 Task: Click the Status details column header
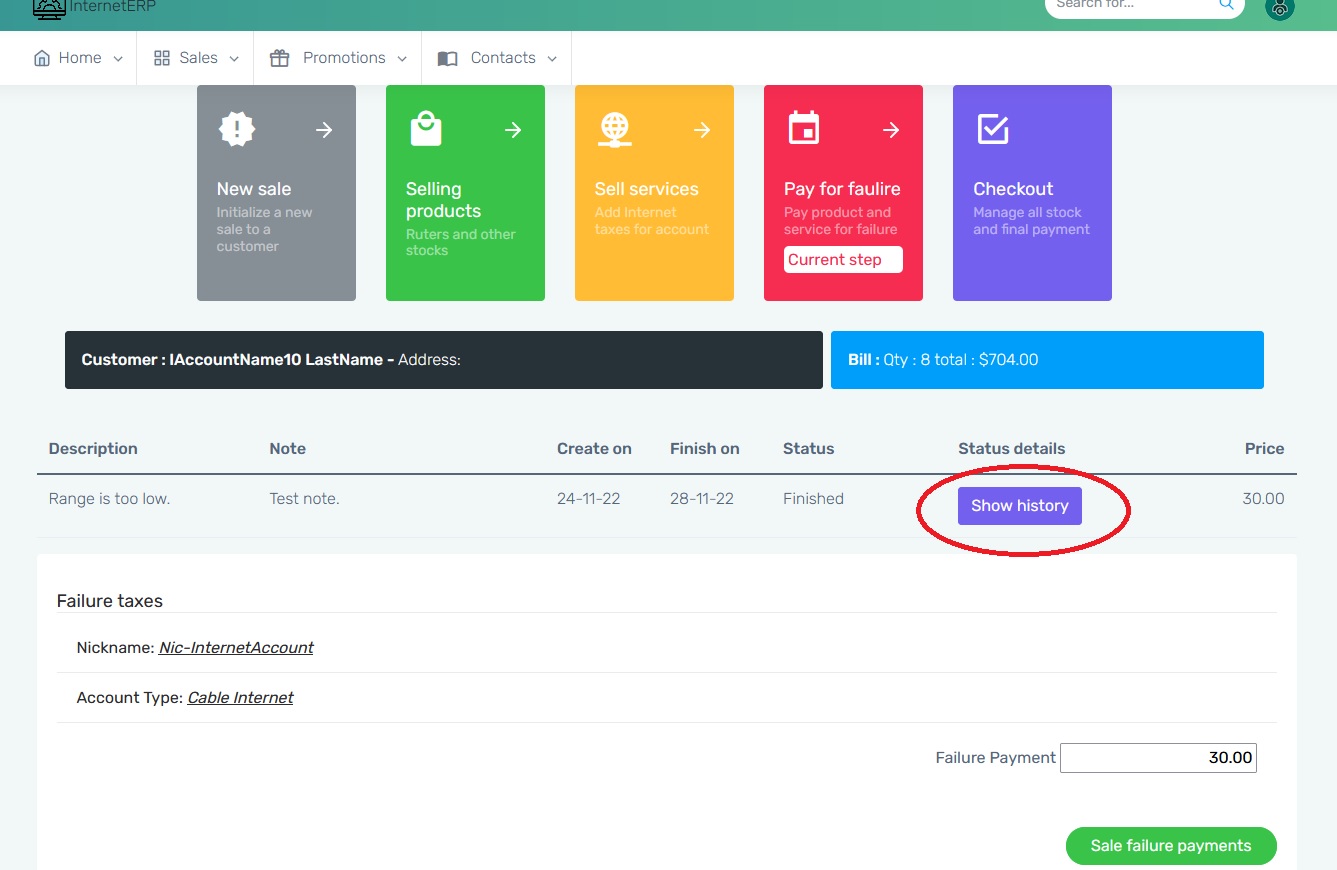coord(1012,449)
